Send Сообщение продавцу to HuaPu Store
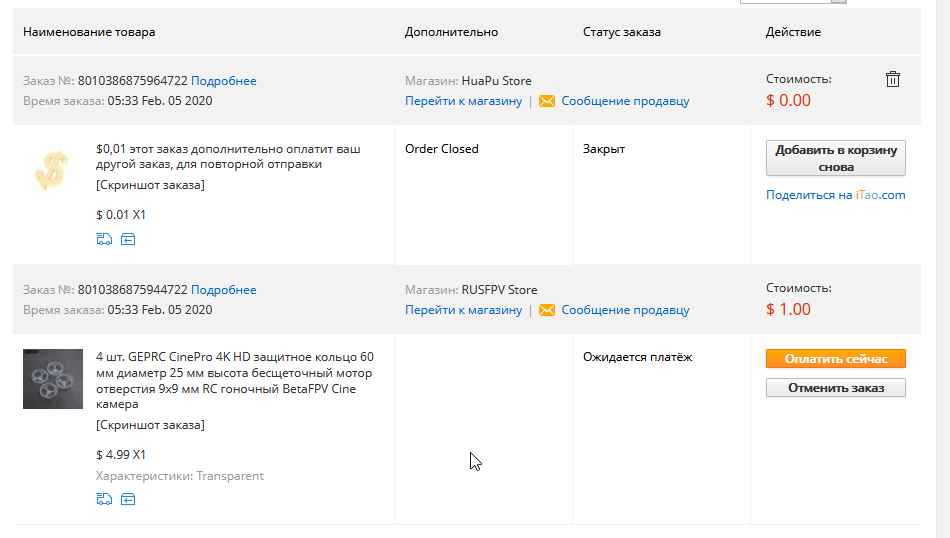The height and width of the screenshot is (538, 950). click(x=625, y=101)
